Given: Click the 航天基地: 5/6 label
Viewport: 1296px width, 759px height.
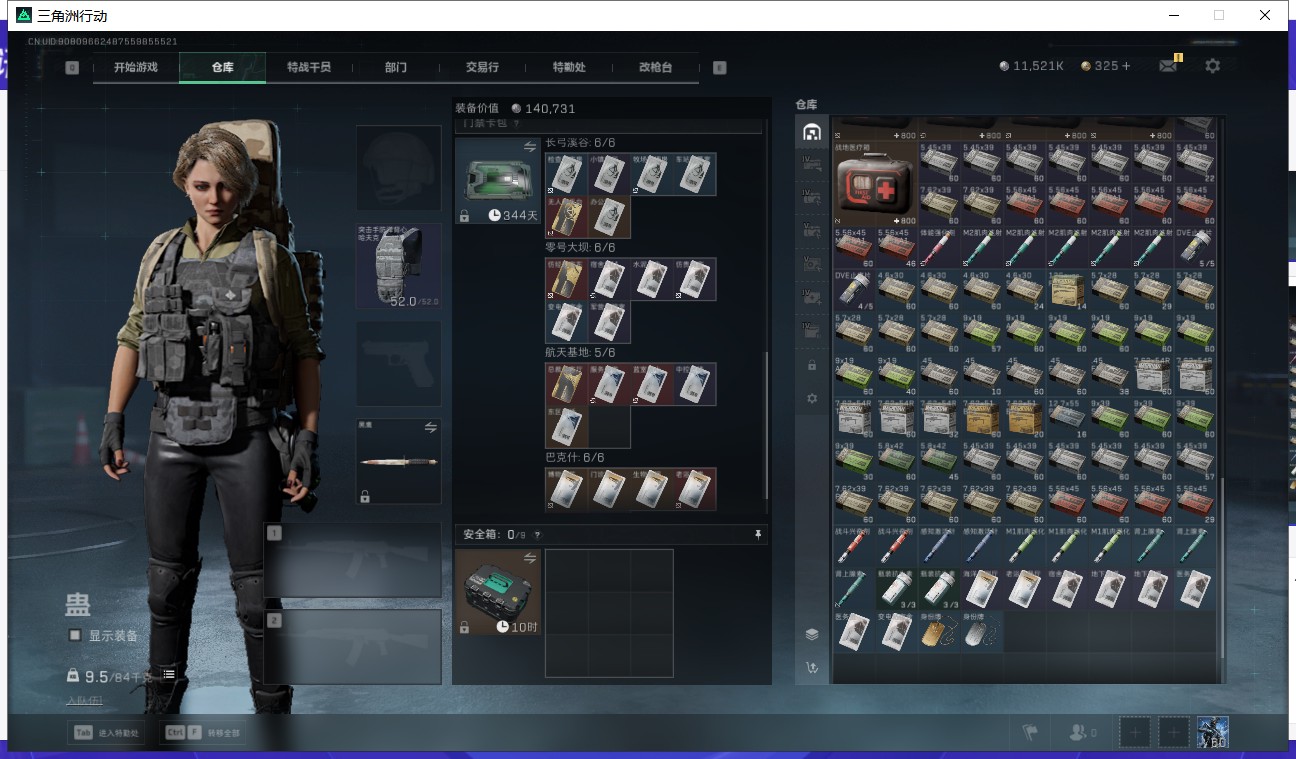Looking at the screenshot, I should 580,352.
